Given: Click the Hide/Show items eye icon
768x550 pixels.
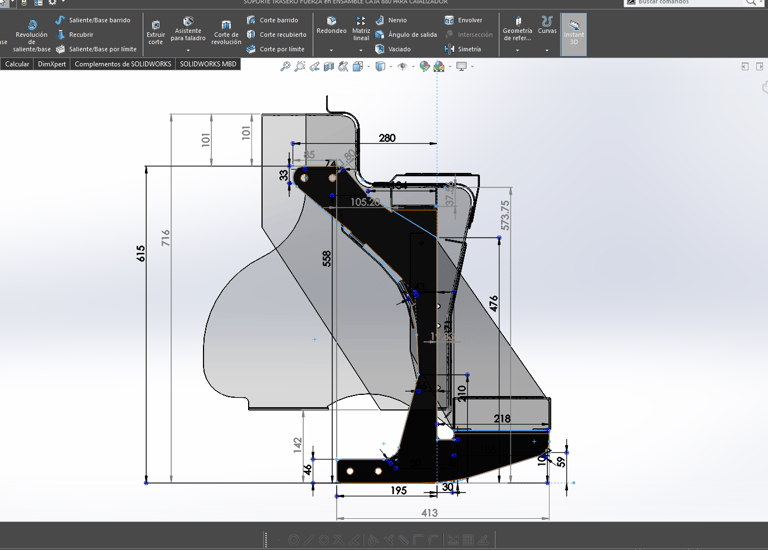Looking at the screenshot, I should 402,67.
